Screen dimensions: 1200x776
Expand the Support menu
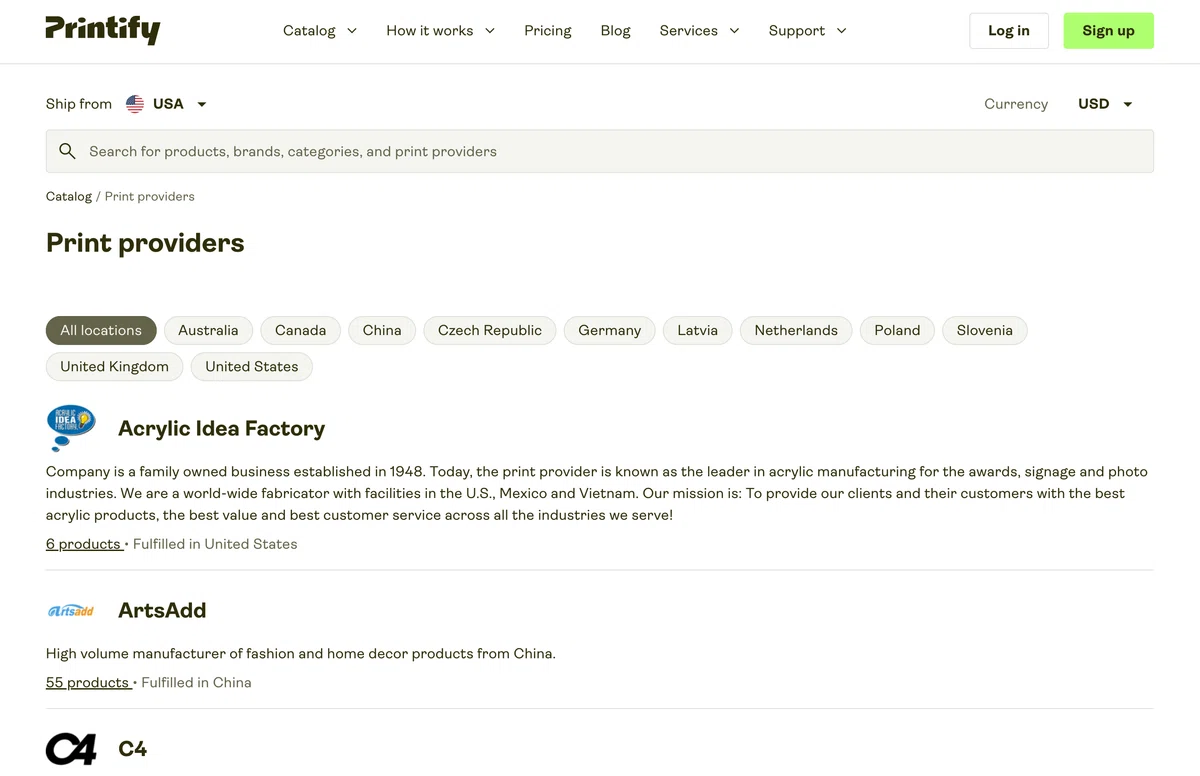pyautogui.click(x=808, y=31)
